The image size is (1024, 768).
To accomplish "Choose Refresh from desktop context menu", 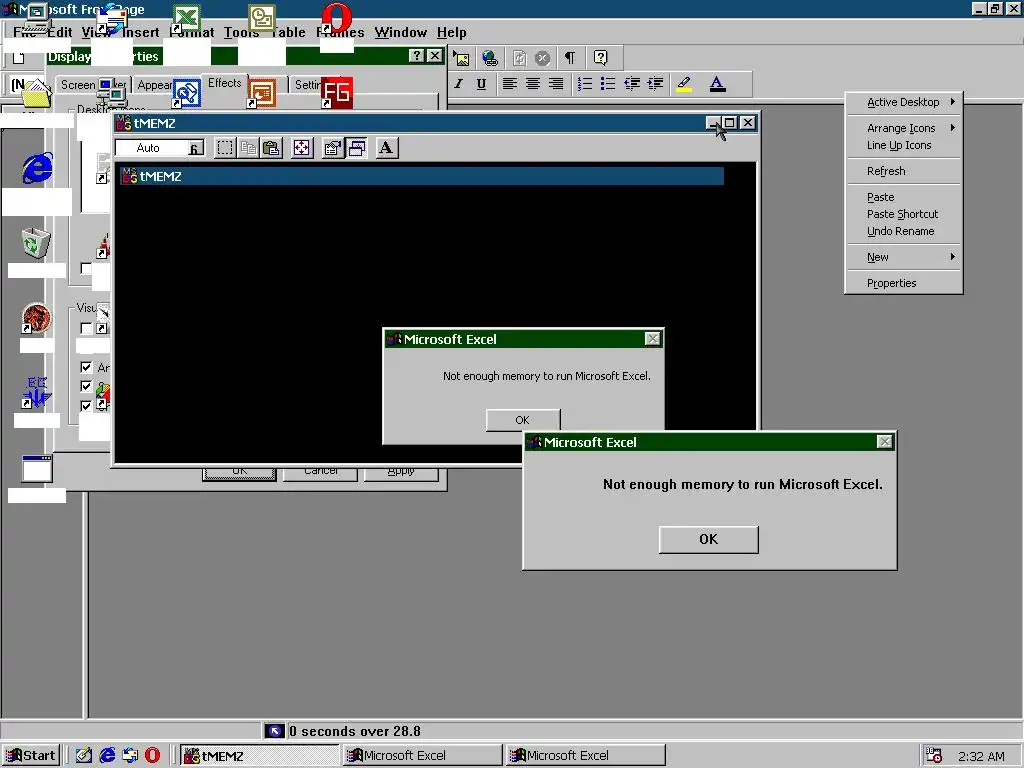I will (904, 171).
